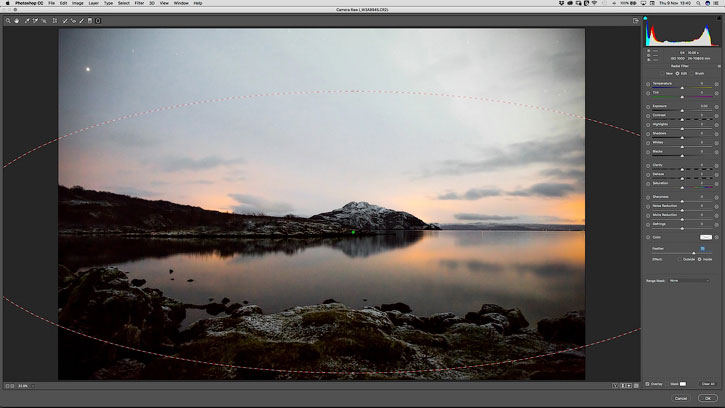725x408 pixels.
Task: Open the Filter menu
Action: (139, 3)
